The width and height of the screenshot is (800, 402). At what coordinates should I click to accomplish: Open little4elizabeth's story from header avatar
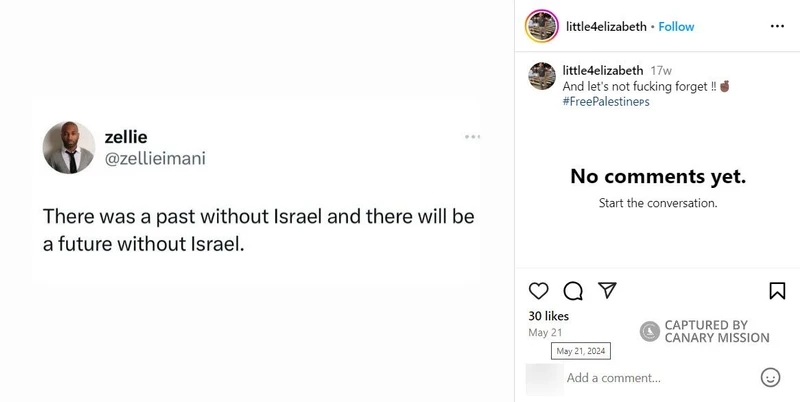pos(541,26)
